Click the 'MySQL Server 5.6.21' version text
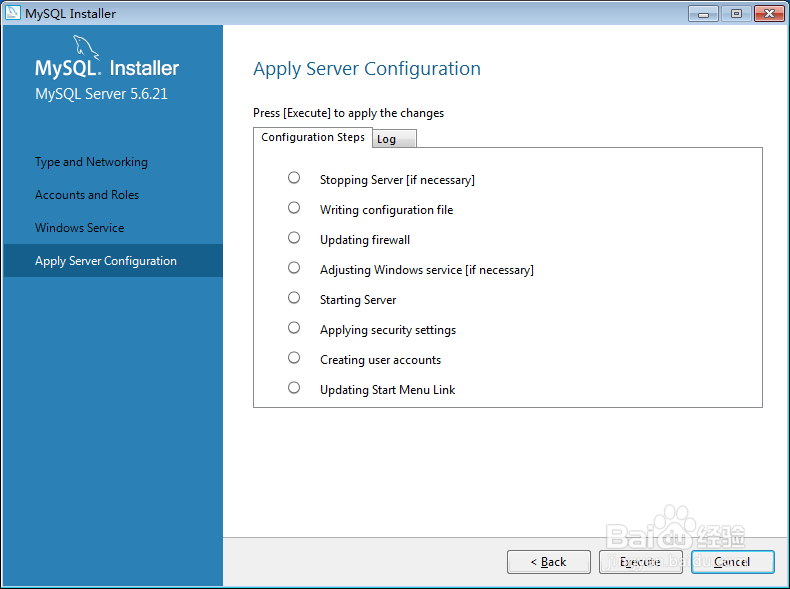The height and width of the screenshot is (589, 790). click(x=101, y=94)
